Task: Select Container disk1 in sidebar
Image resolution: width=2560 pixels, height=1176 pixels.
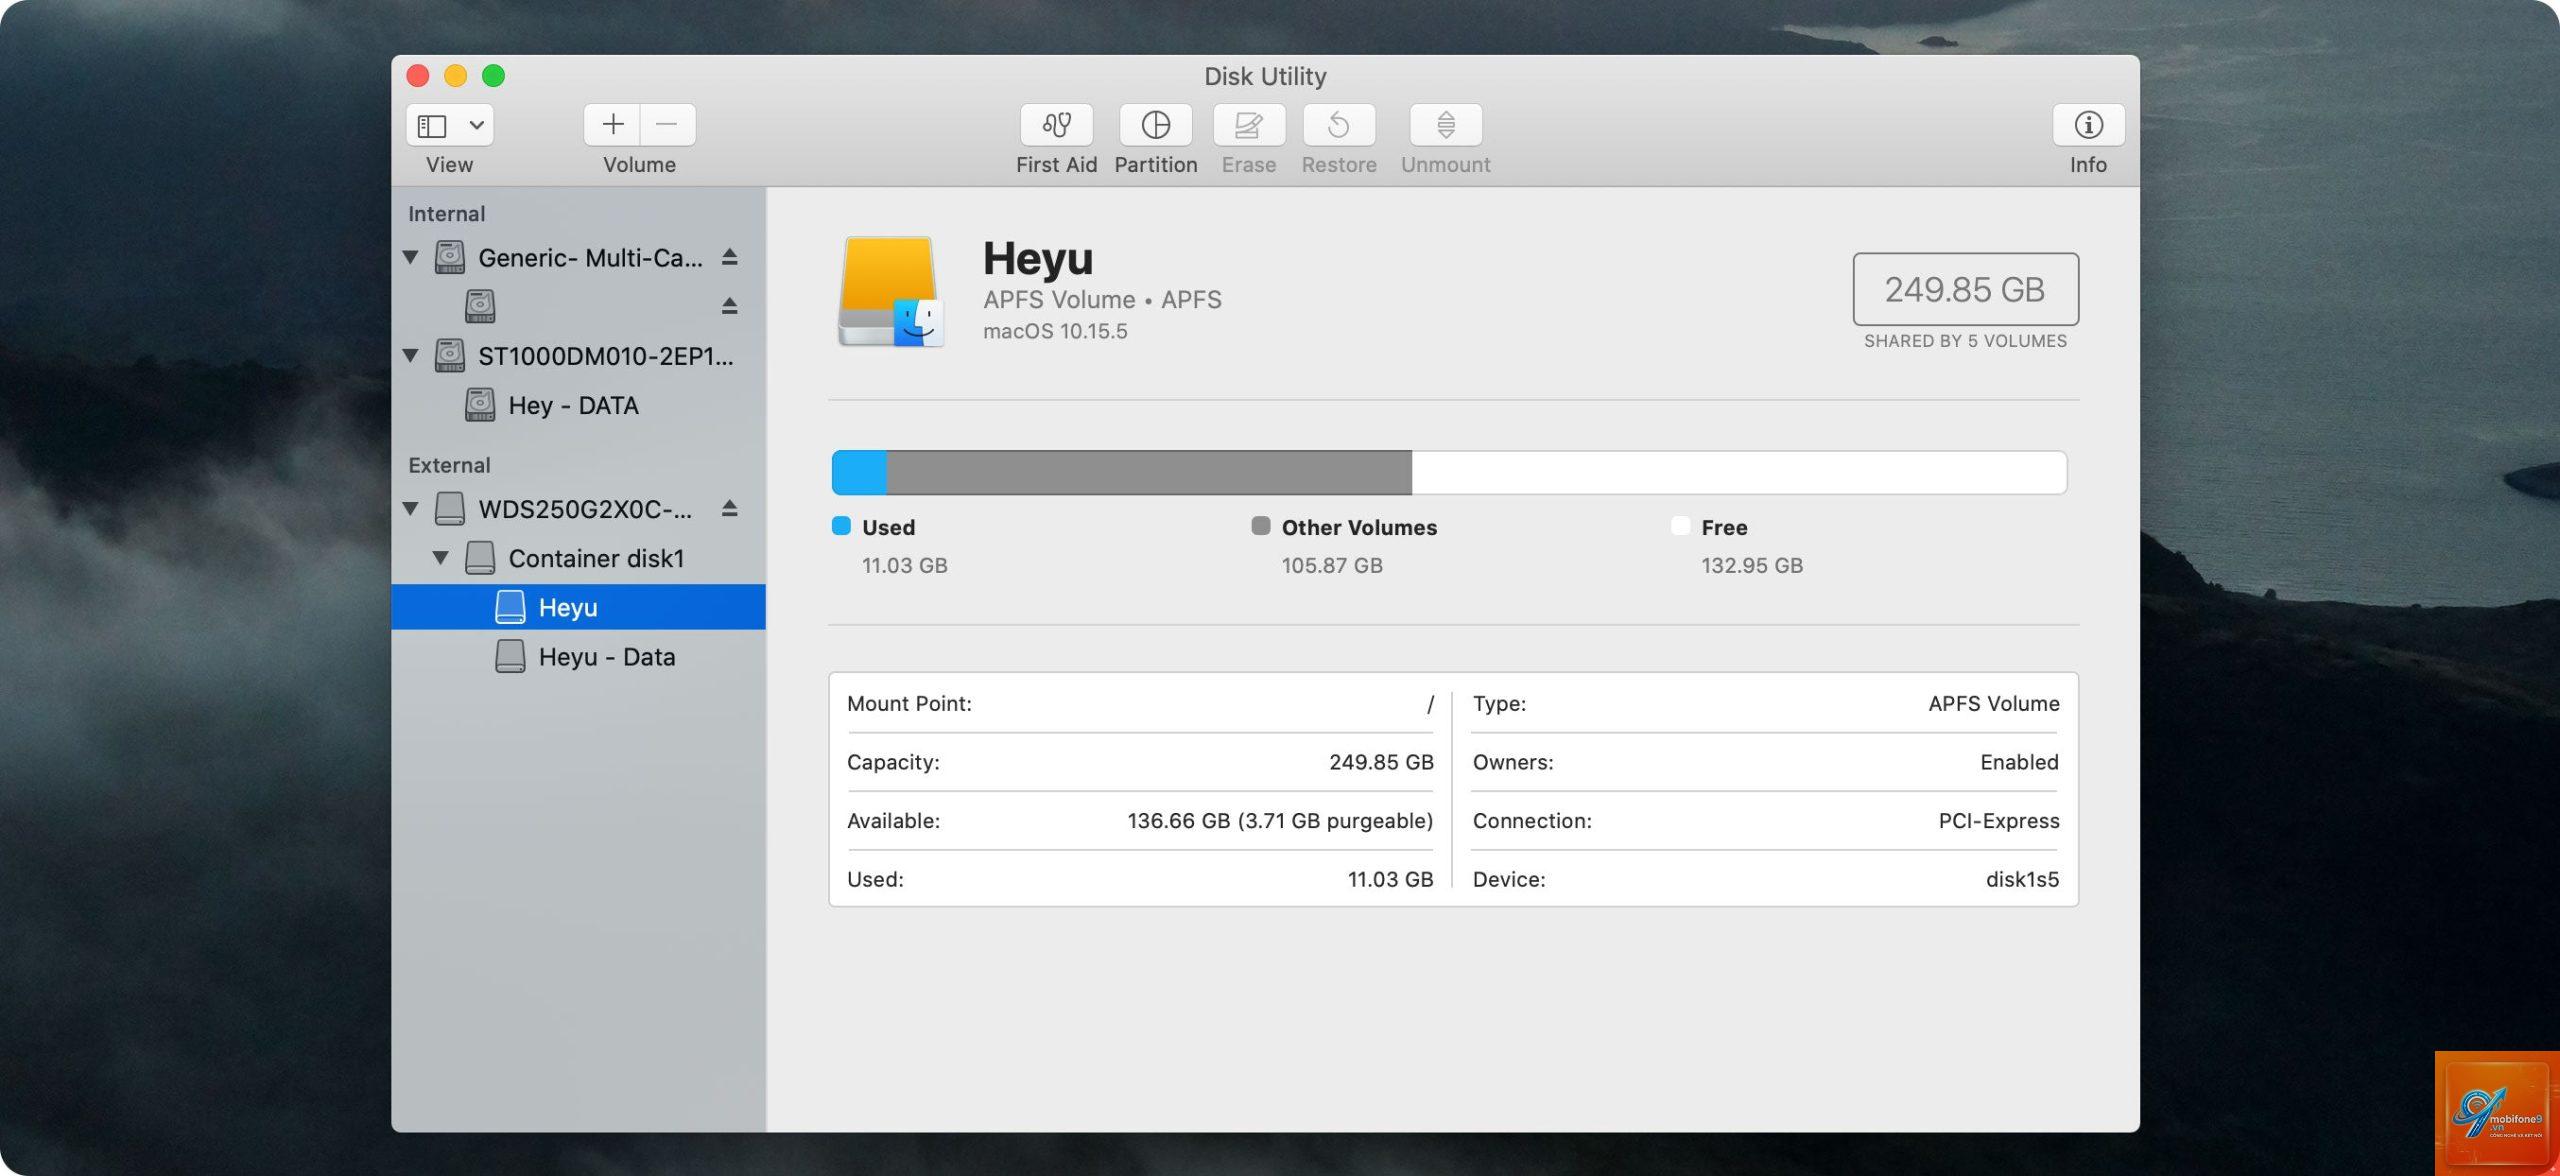Action: click(x=578, y=558)
